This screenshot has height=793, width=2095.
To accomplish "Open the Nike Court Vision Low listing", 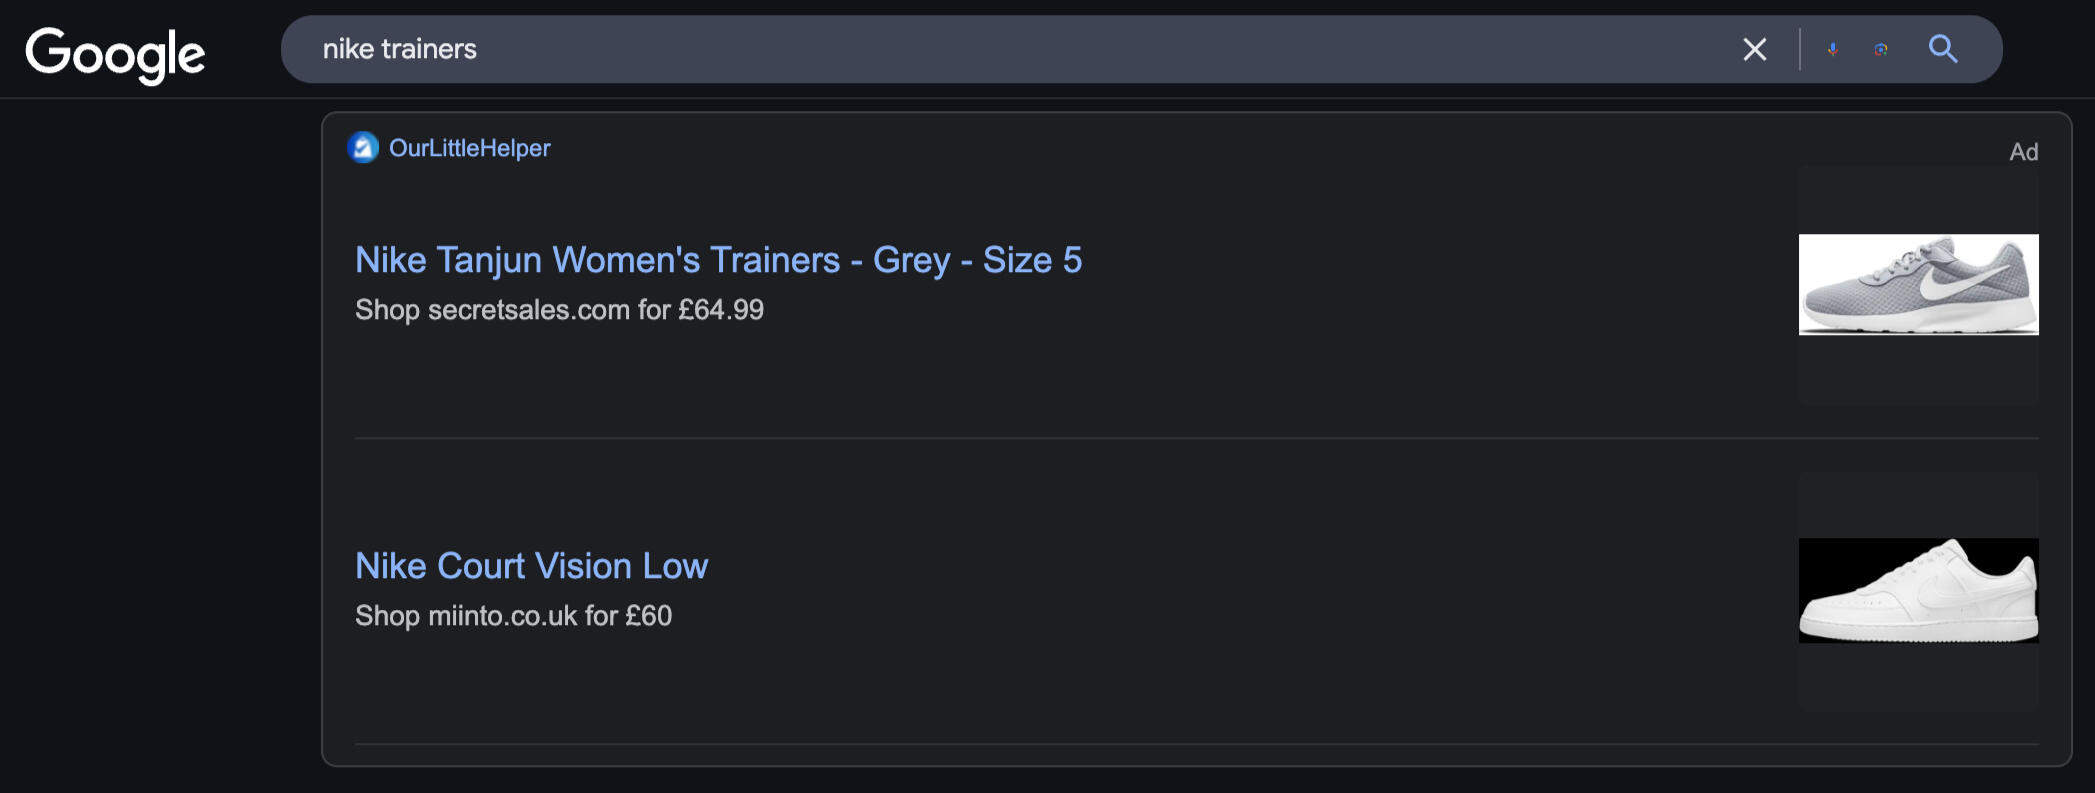I will tap(531, 566).
